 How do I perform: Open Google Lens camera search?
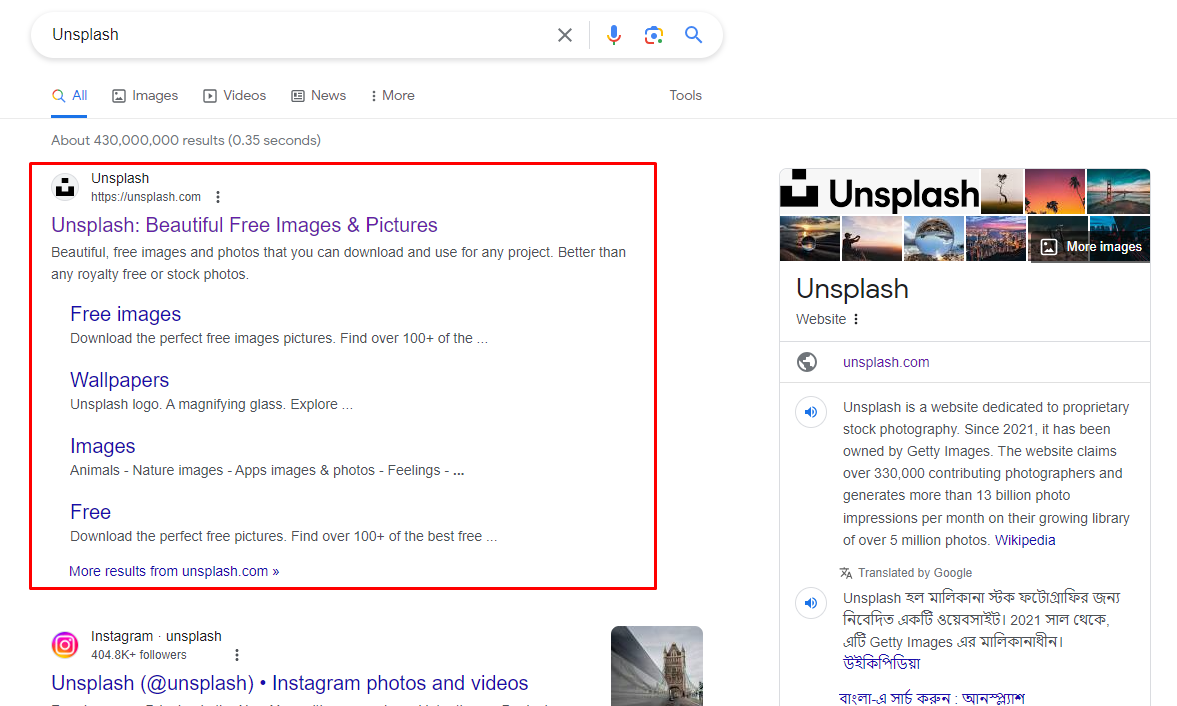pyautogui.click(x=654, y=34)
